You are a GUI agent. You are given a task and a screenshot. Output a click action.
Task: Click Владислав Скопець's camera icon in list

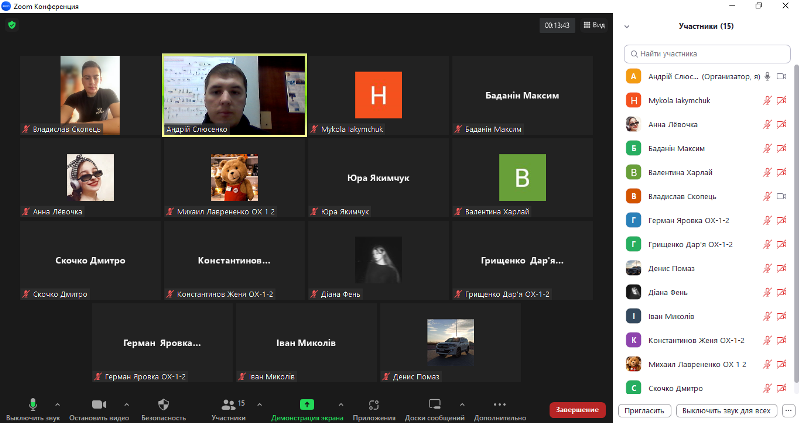[x=782, y=196]
